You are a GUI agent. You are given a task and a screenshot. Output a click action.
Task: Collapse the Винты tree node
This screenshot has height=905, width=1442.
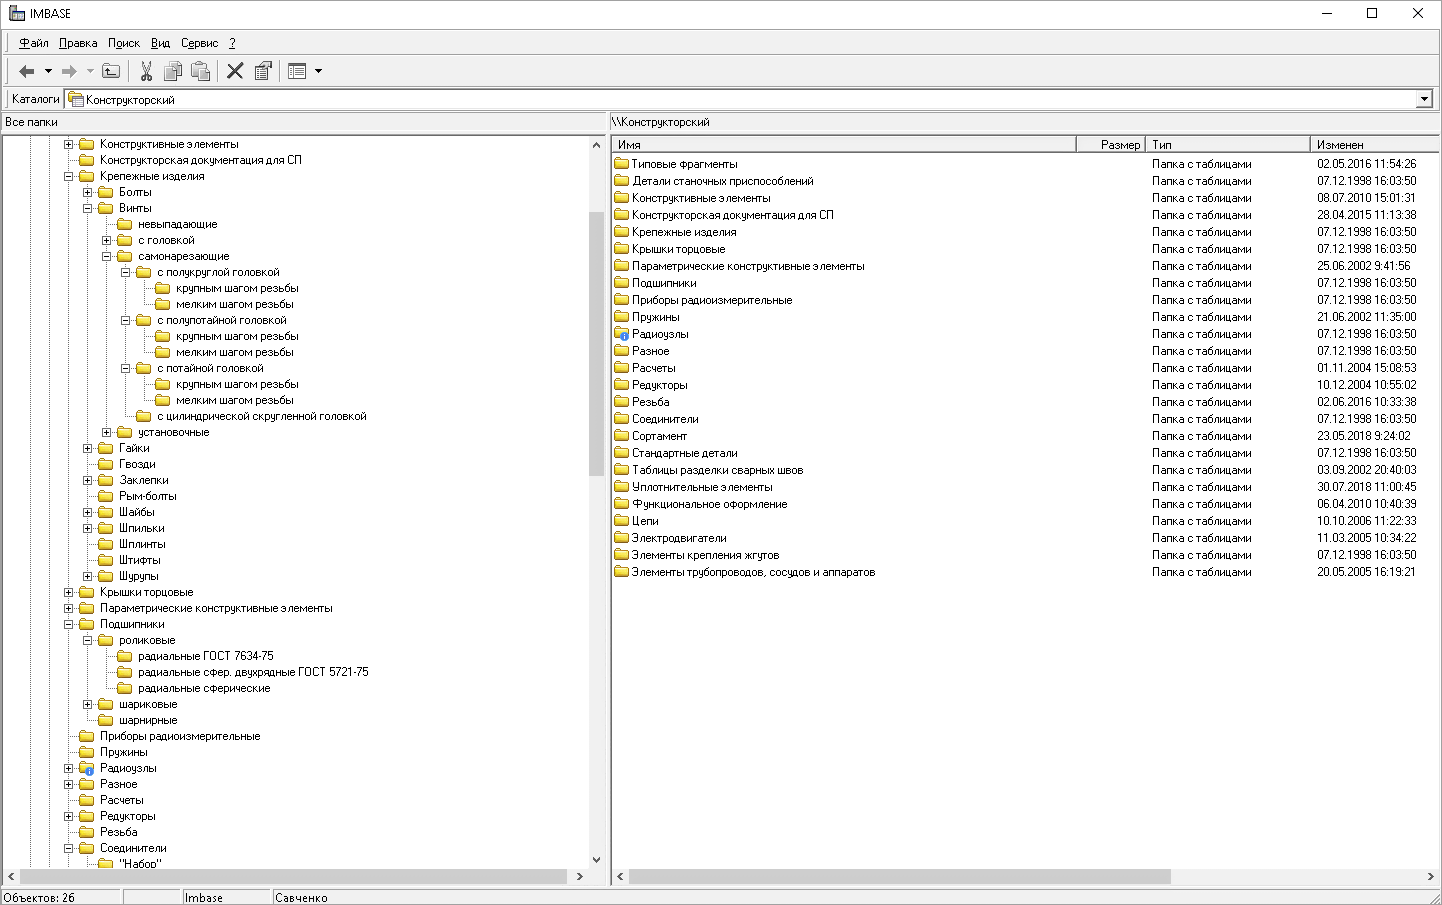88,208
